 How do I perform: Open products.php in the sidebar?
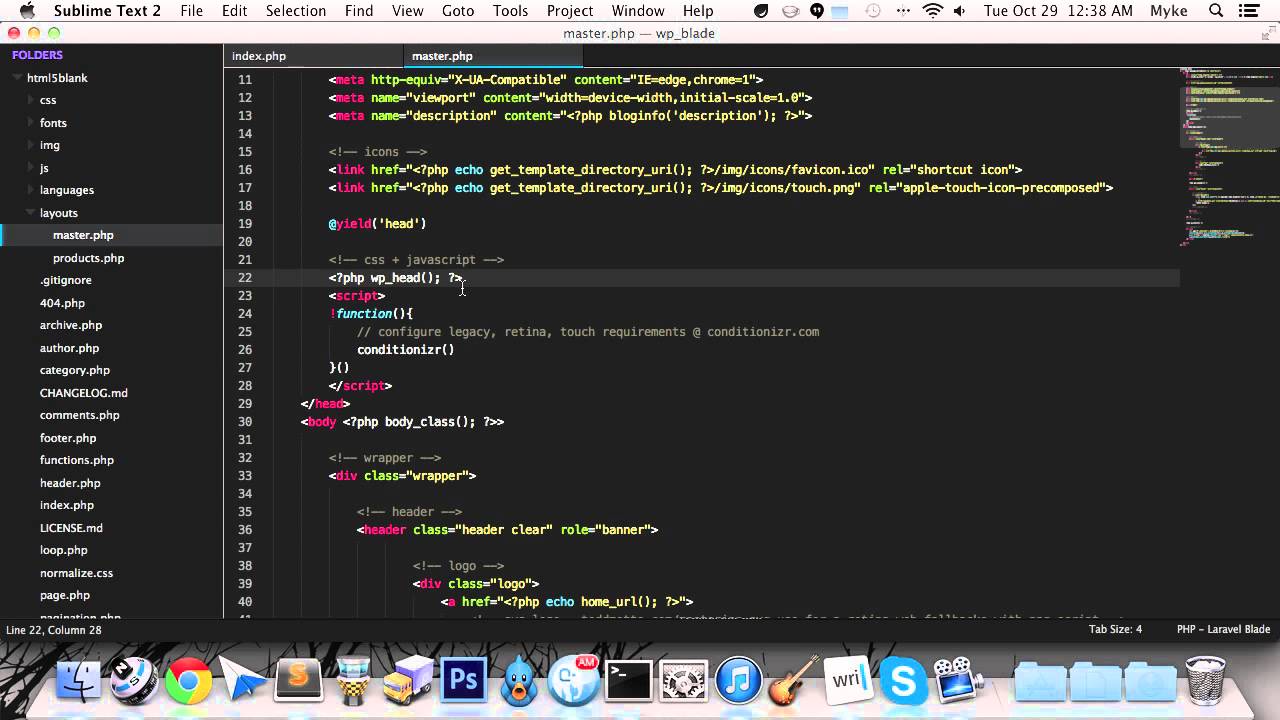(x=88, y=258)
